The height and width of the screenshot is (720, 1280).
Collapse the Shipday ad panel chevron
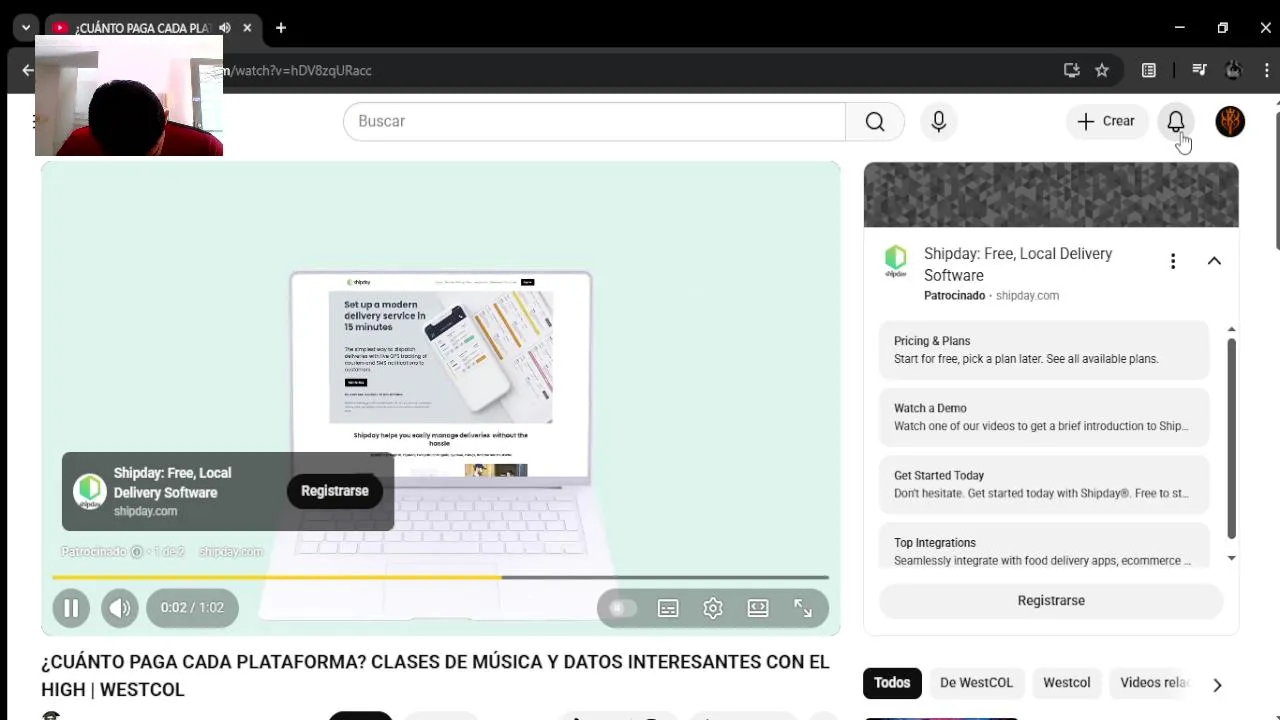point(1214,261)
